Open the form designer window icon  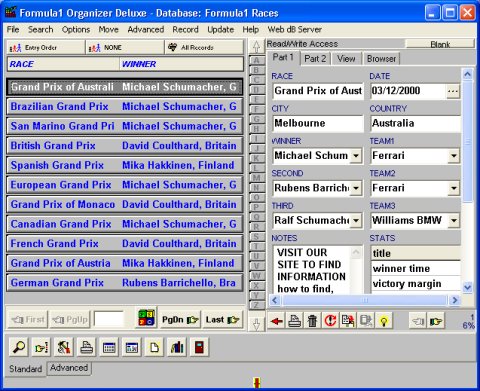point(132,347)
